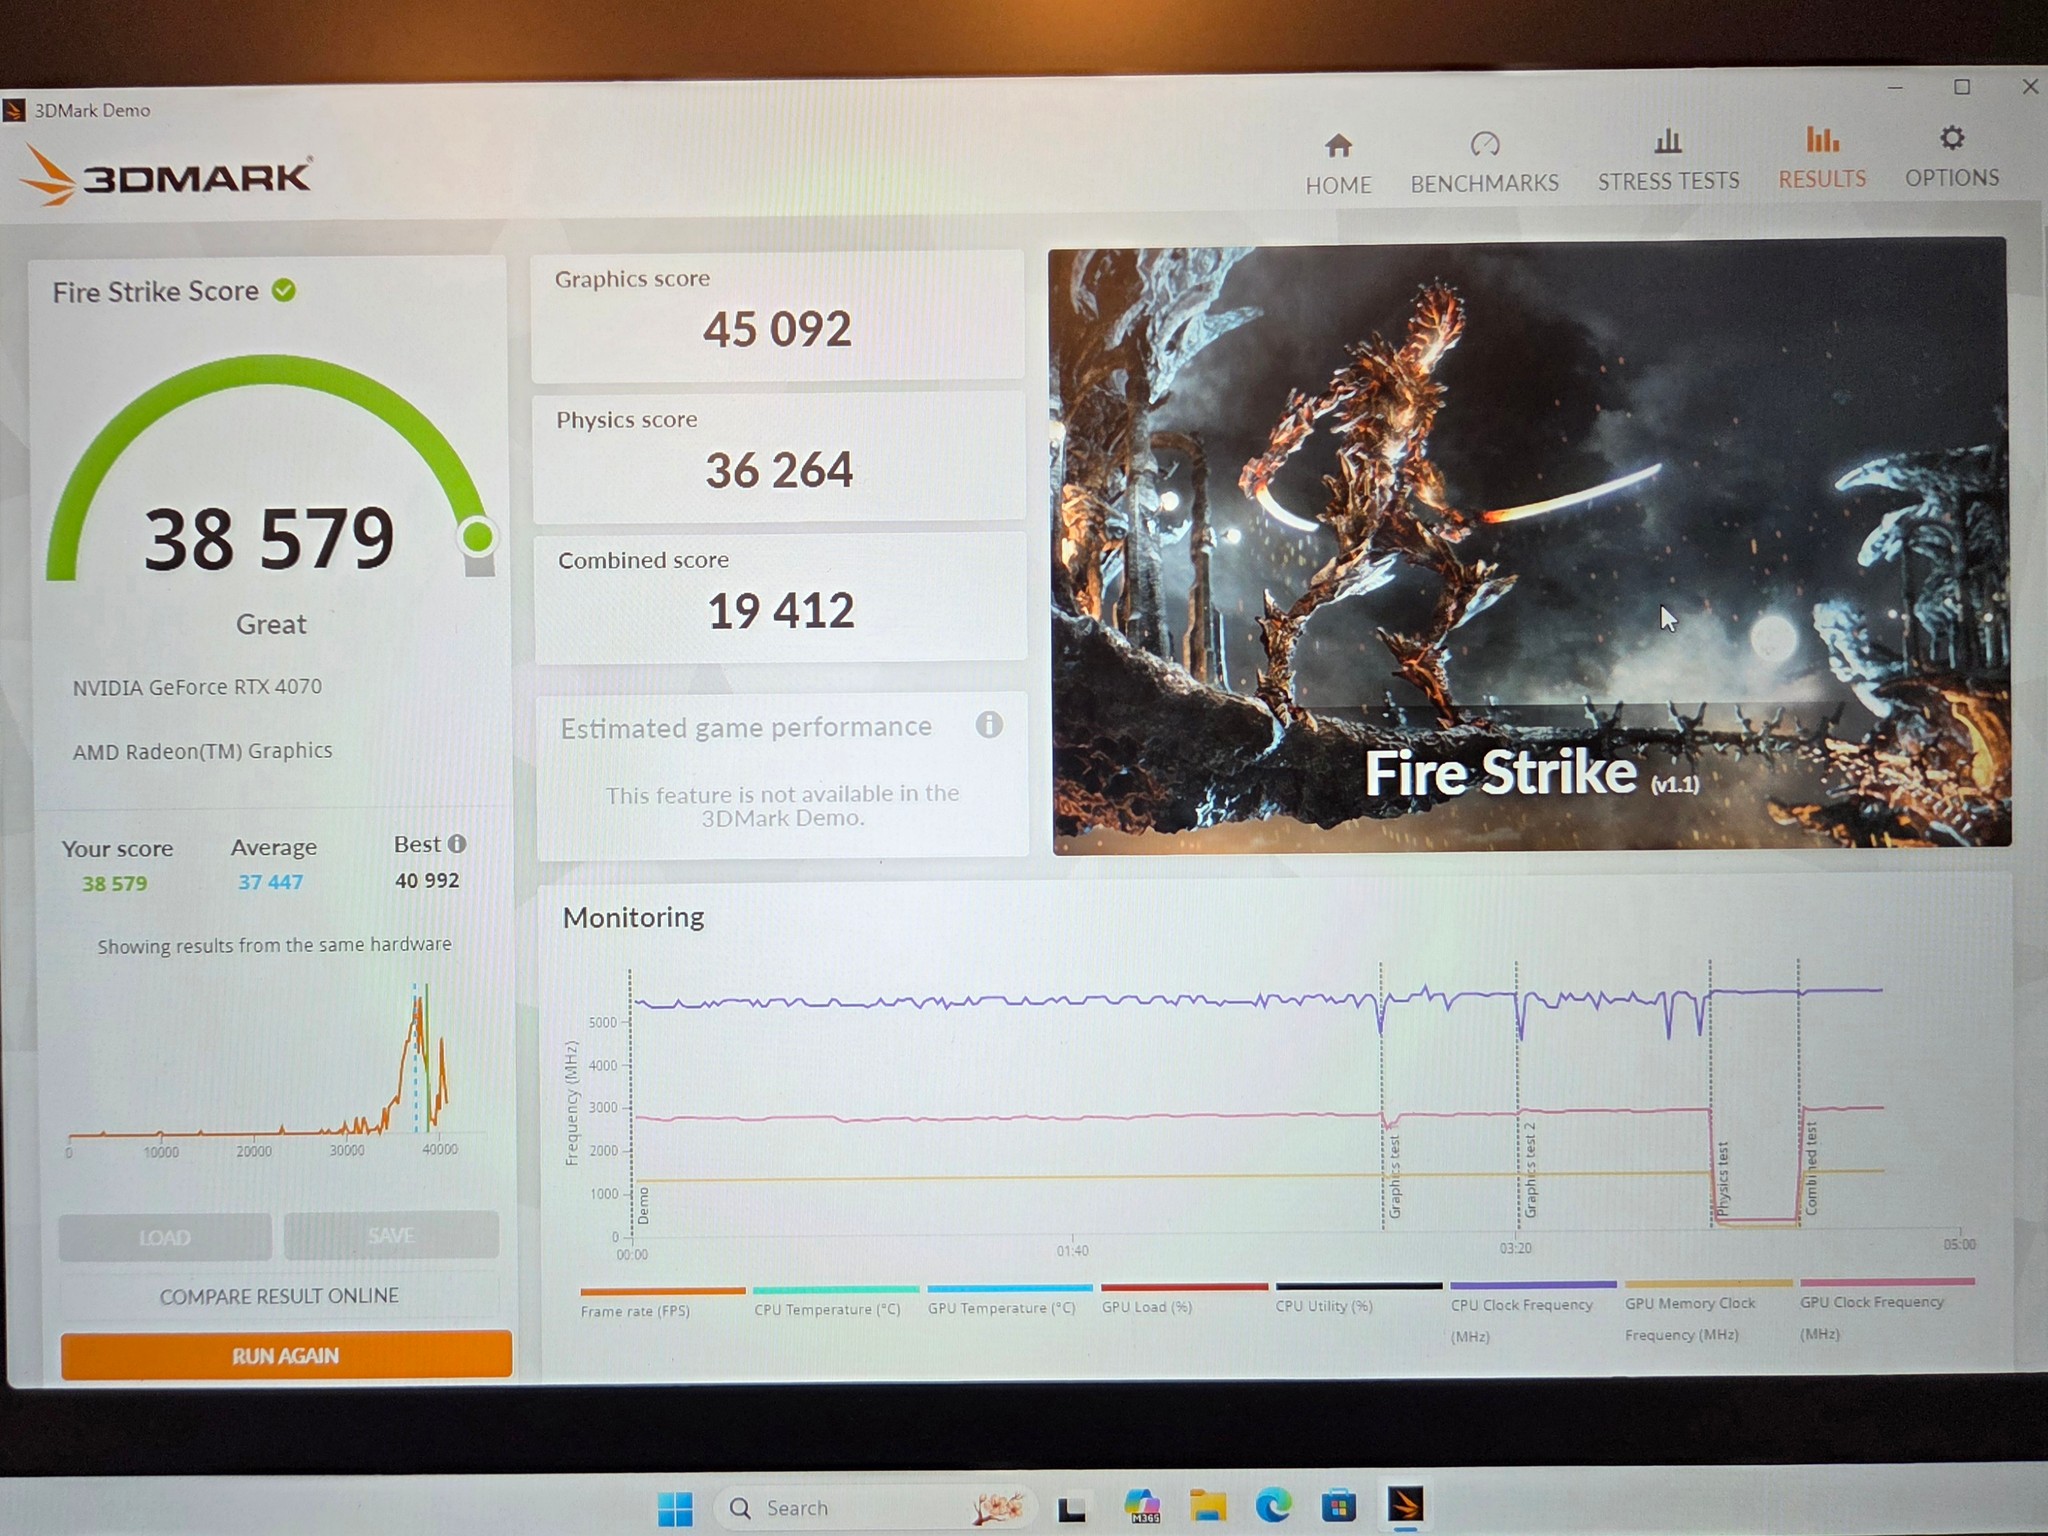Click the info icon next to Best

457,843
